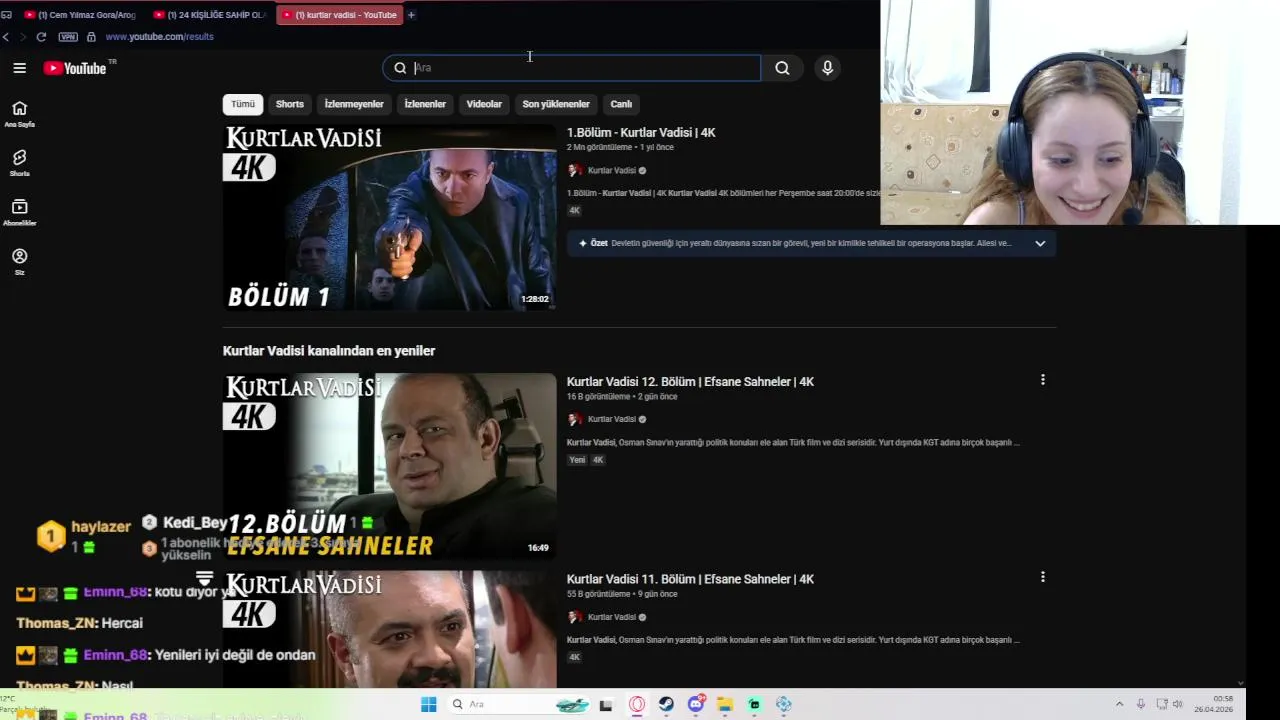
Task: Click the '2 Mn görüntüleme • 1 yıl önce' text
Action: tap(620, 148)
